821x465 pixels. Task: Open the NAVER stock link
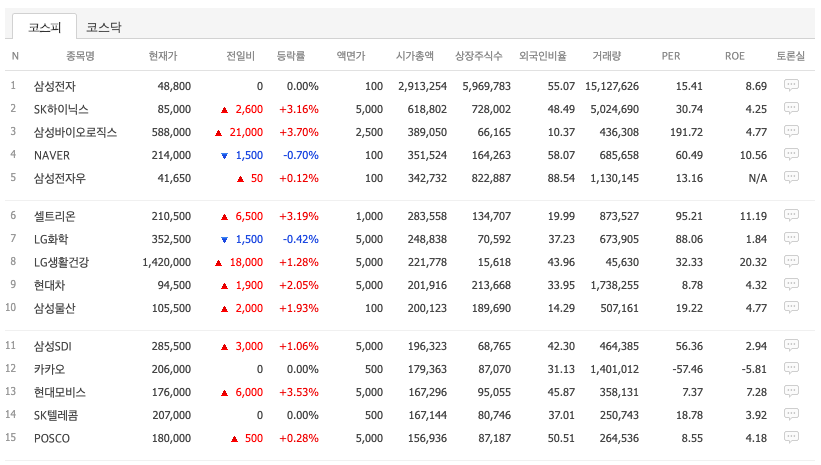[x=52, y=155]
